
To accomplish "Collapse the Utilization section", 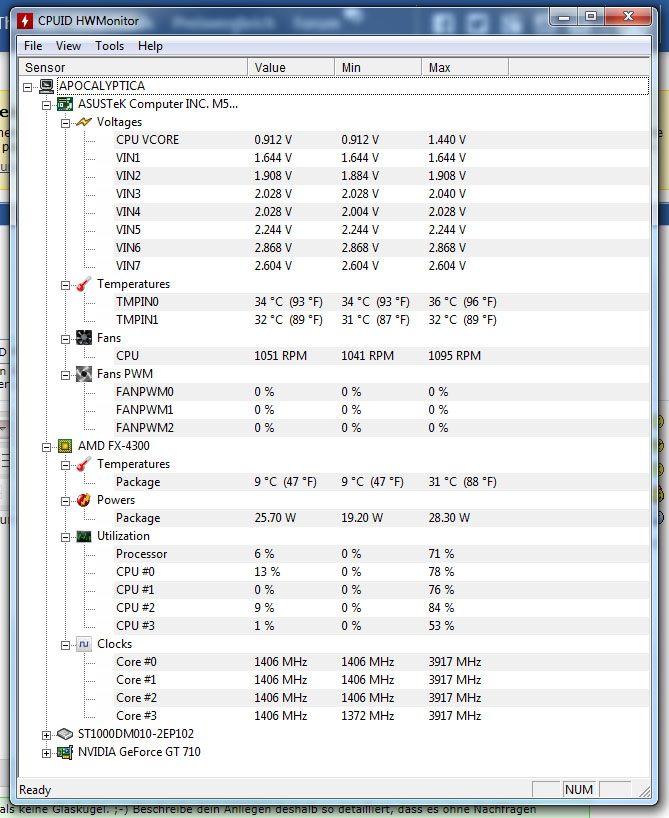I will pyautogui.click(x=65, y=538).
